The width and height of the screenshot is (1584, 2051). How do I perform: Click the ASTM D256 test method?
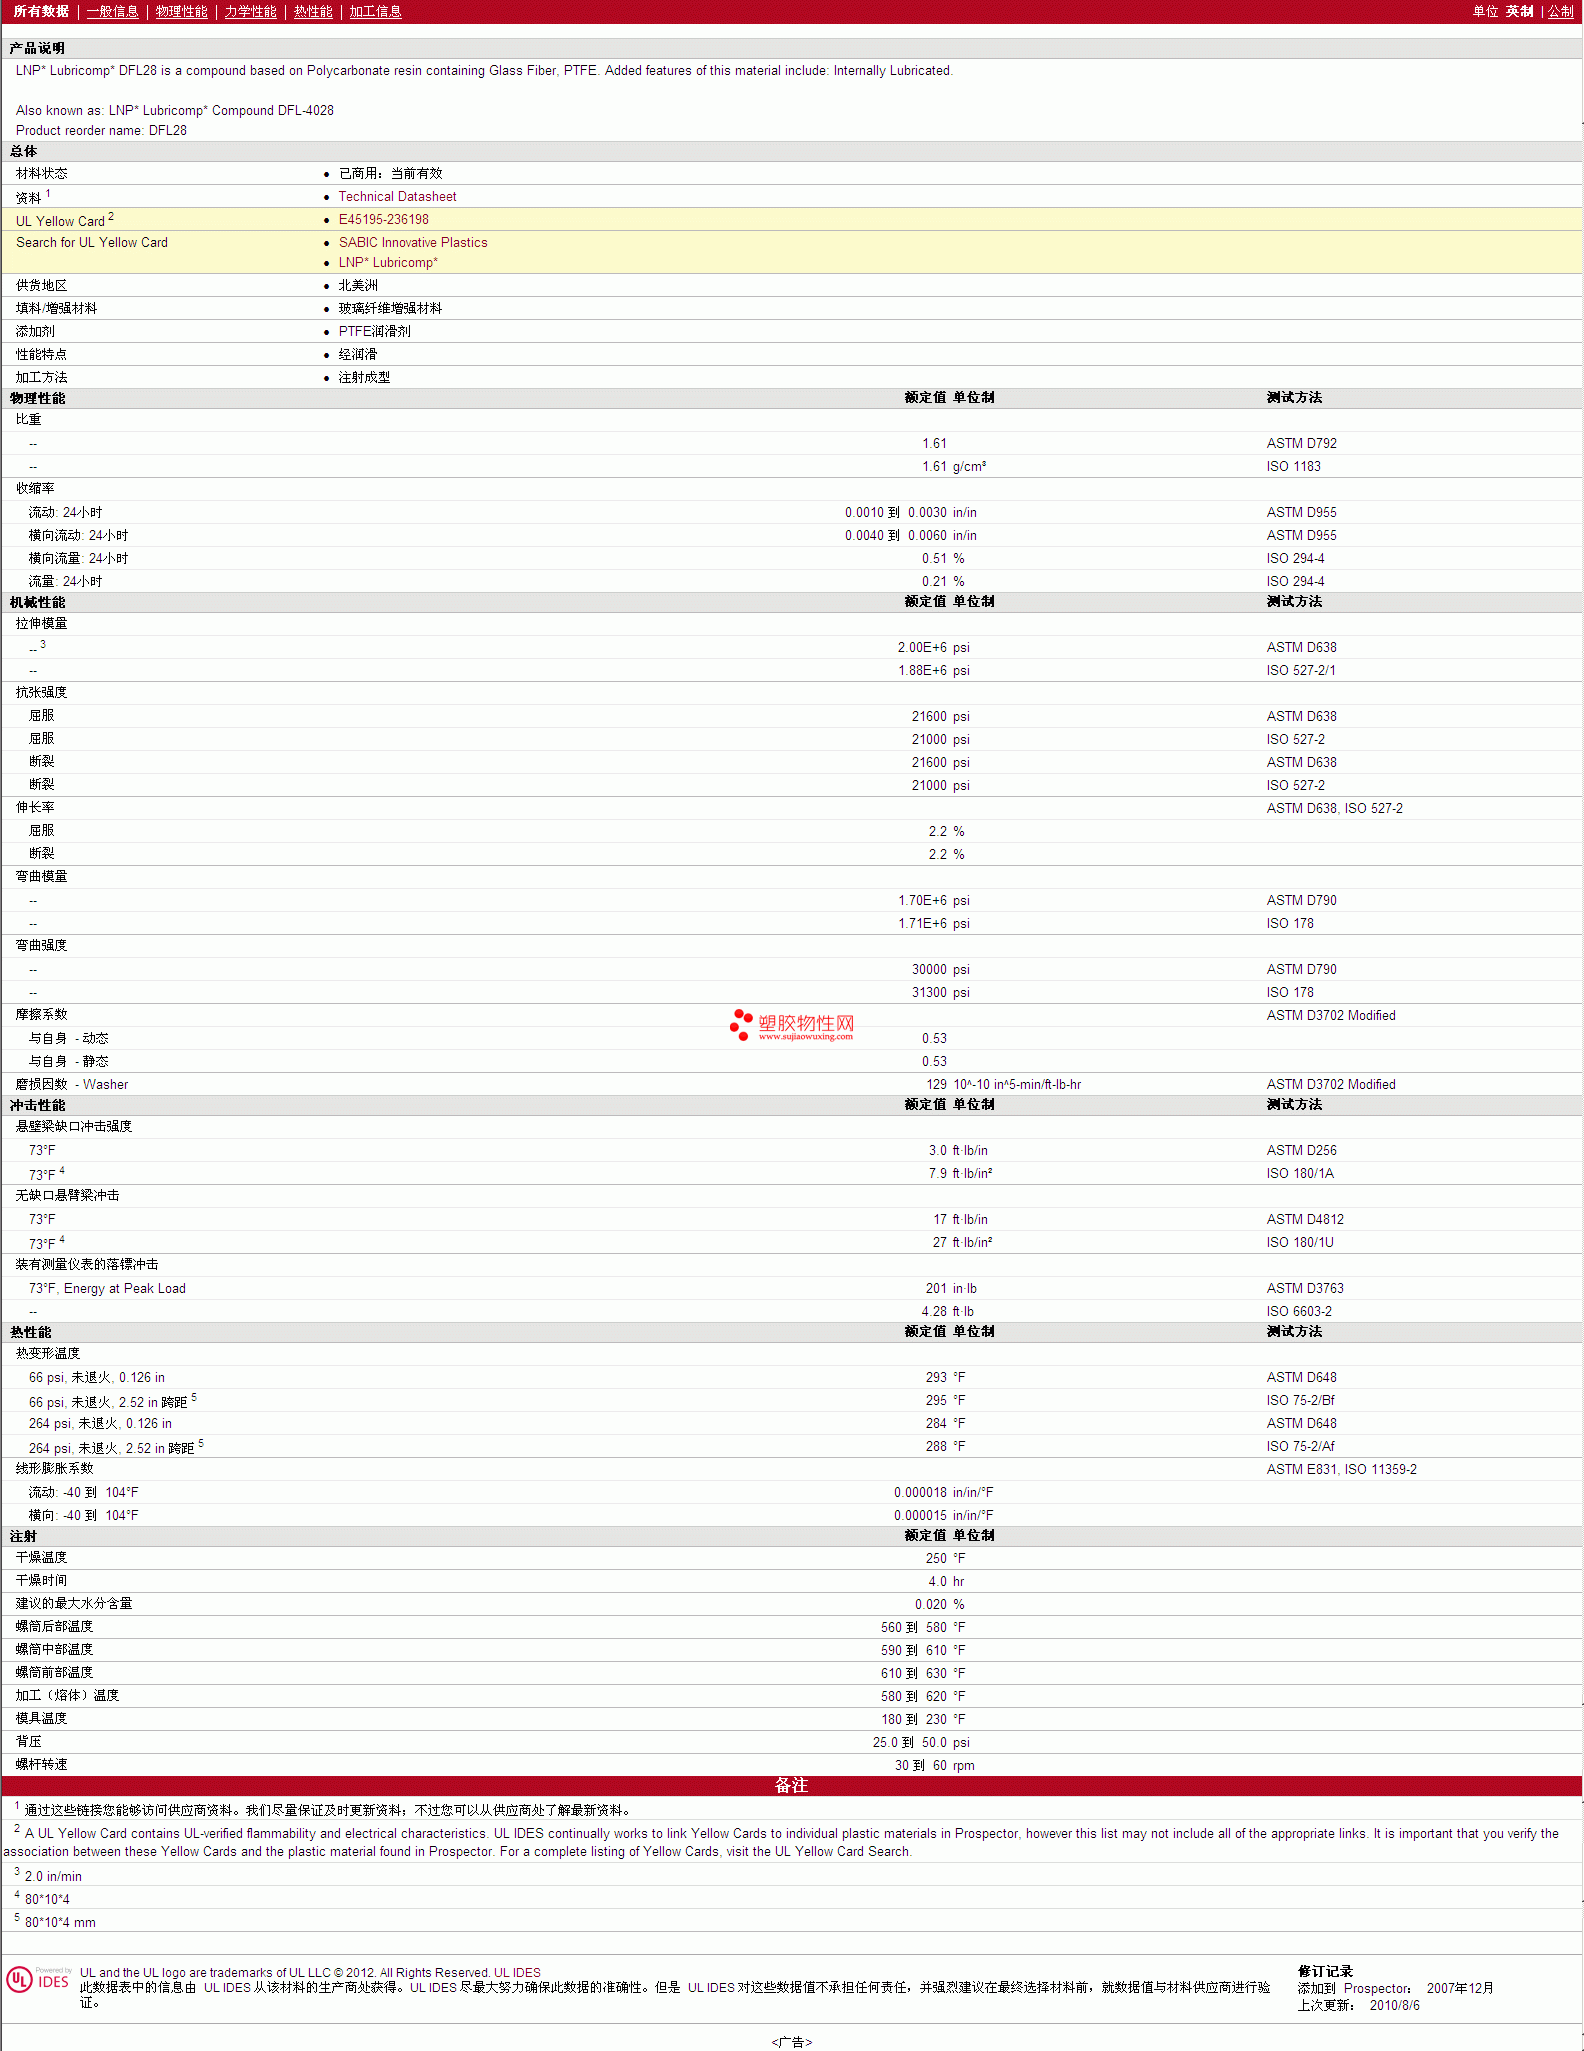tap(1301, 1151)
